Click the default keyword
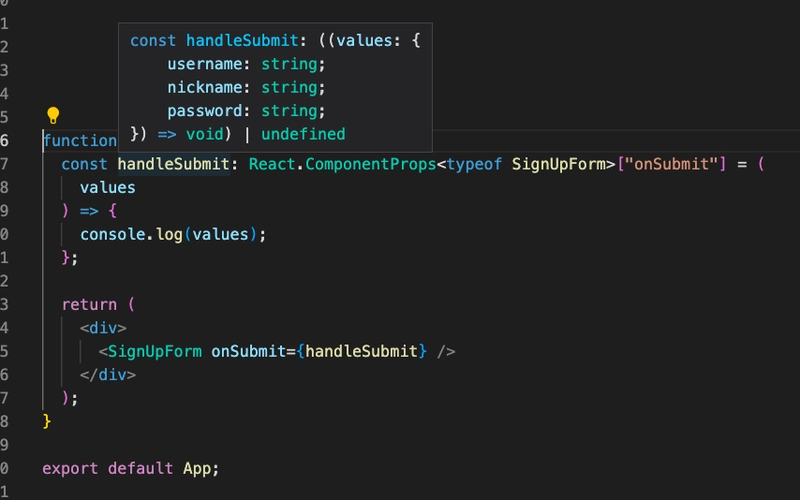The width and height of the screenshot is (800, 500). [x=141, y=468]
